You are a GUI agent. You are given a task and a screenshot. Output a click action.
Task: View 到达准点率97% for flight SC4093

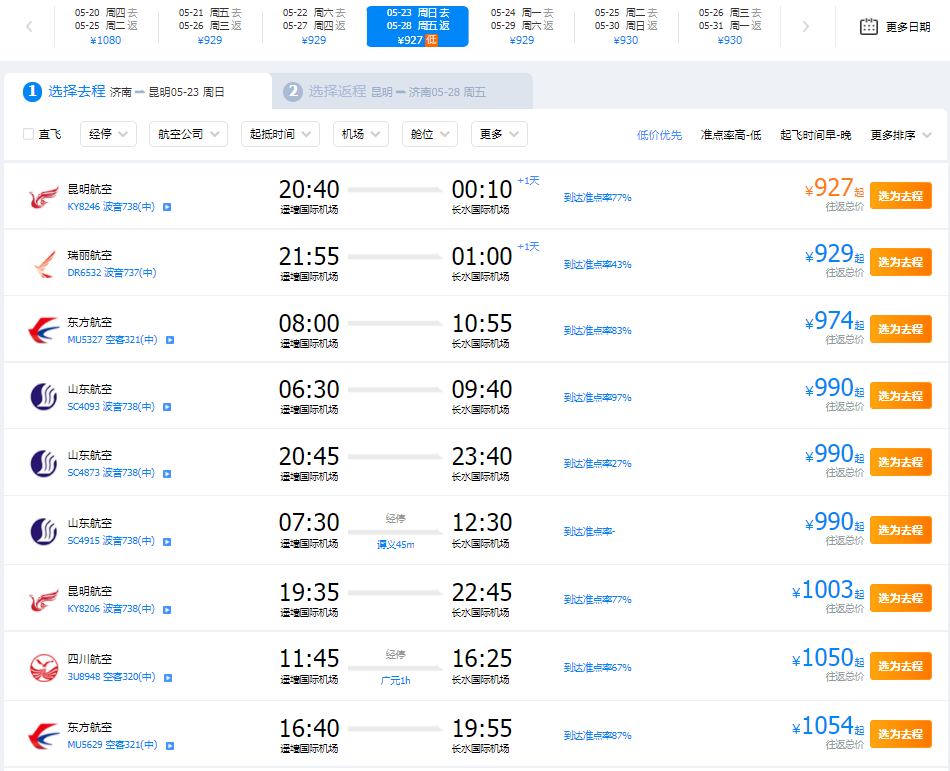597,398
